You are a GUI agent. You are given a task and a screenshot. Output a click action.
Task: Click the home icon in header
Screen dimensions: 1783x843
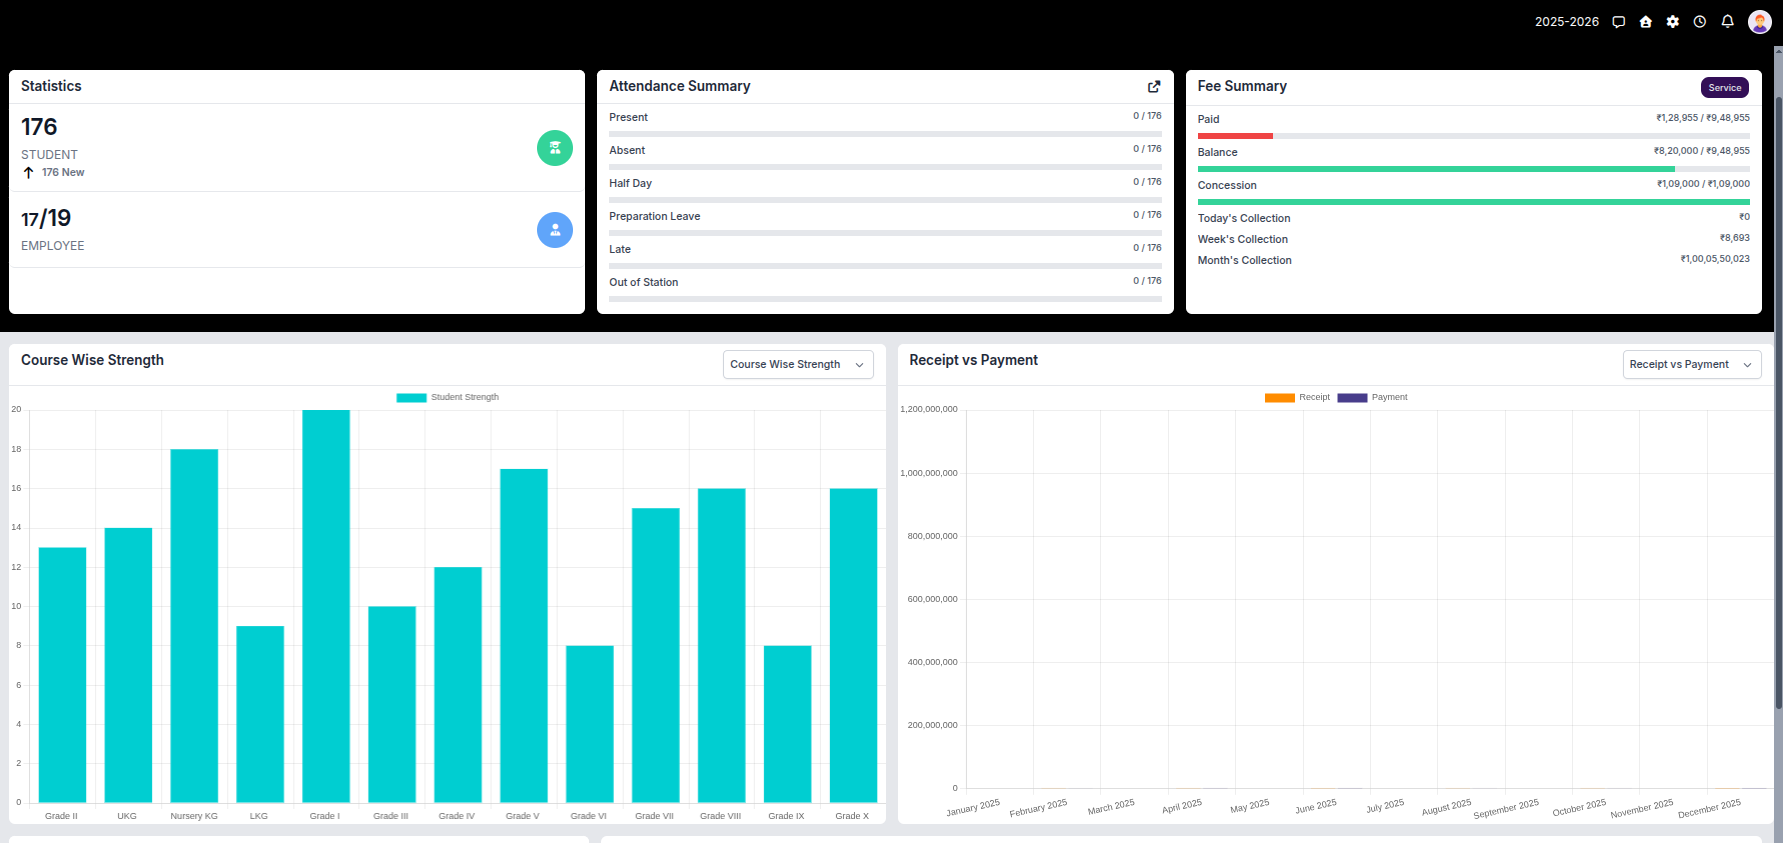1645,22
